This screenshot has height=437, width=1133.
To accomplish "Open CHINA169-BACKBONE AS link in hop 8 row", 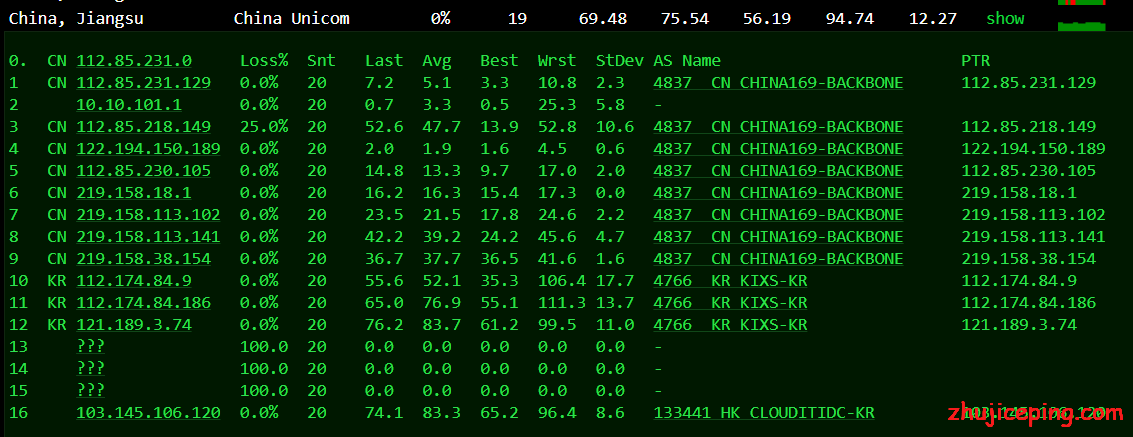I will (x=778, y=237).
